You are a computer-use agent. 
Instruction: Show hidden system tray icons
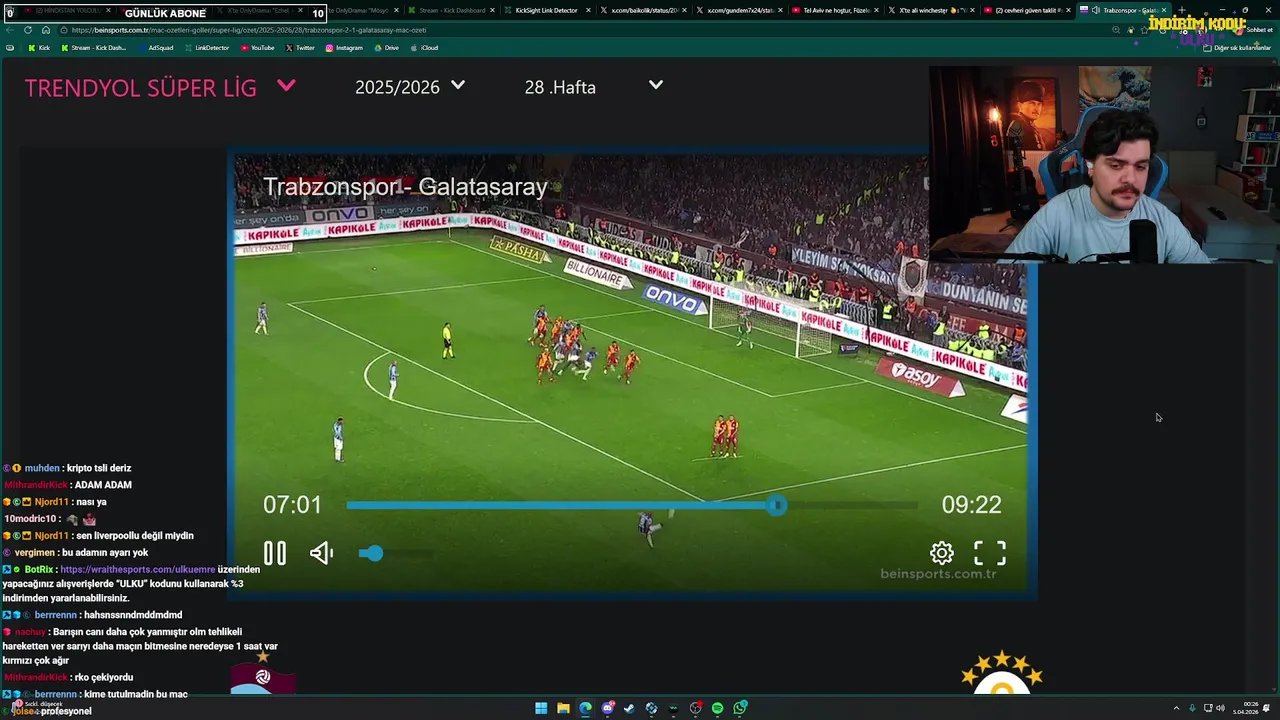[1176, 708]
